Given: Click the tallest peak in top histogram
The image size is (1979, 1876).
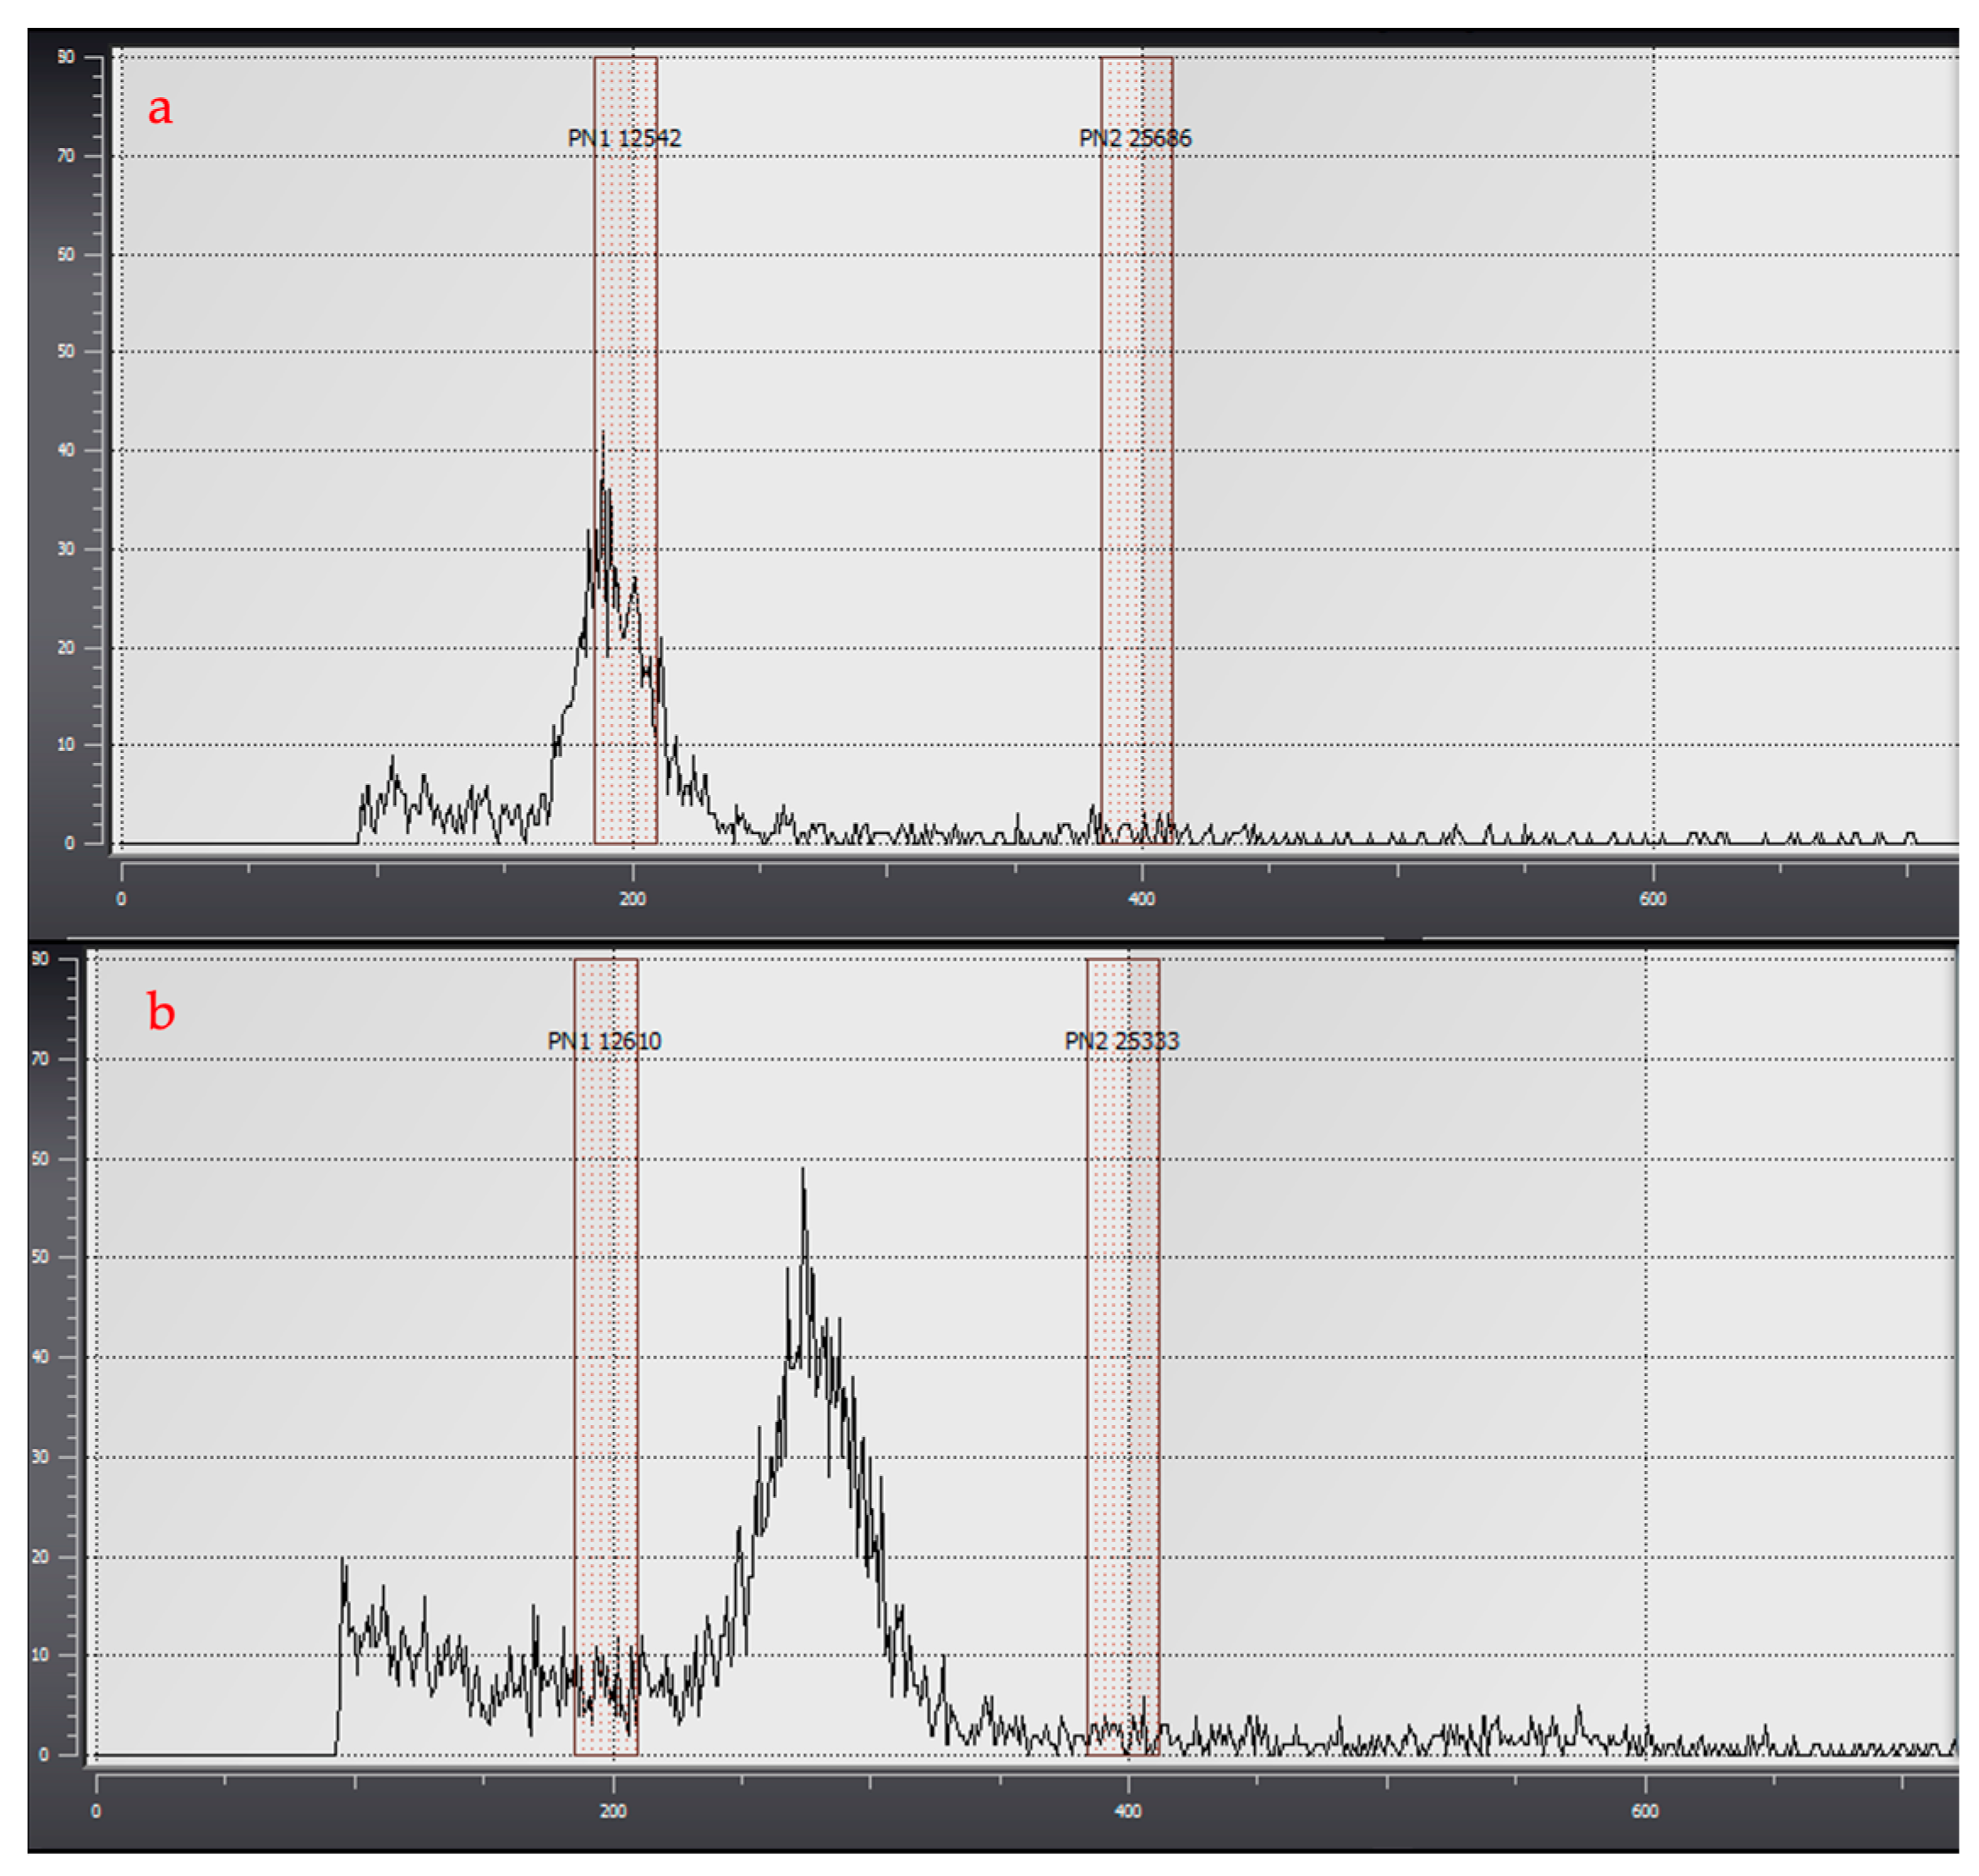Looking at the screenshot, I should tap(602, 435).
